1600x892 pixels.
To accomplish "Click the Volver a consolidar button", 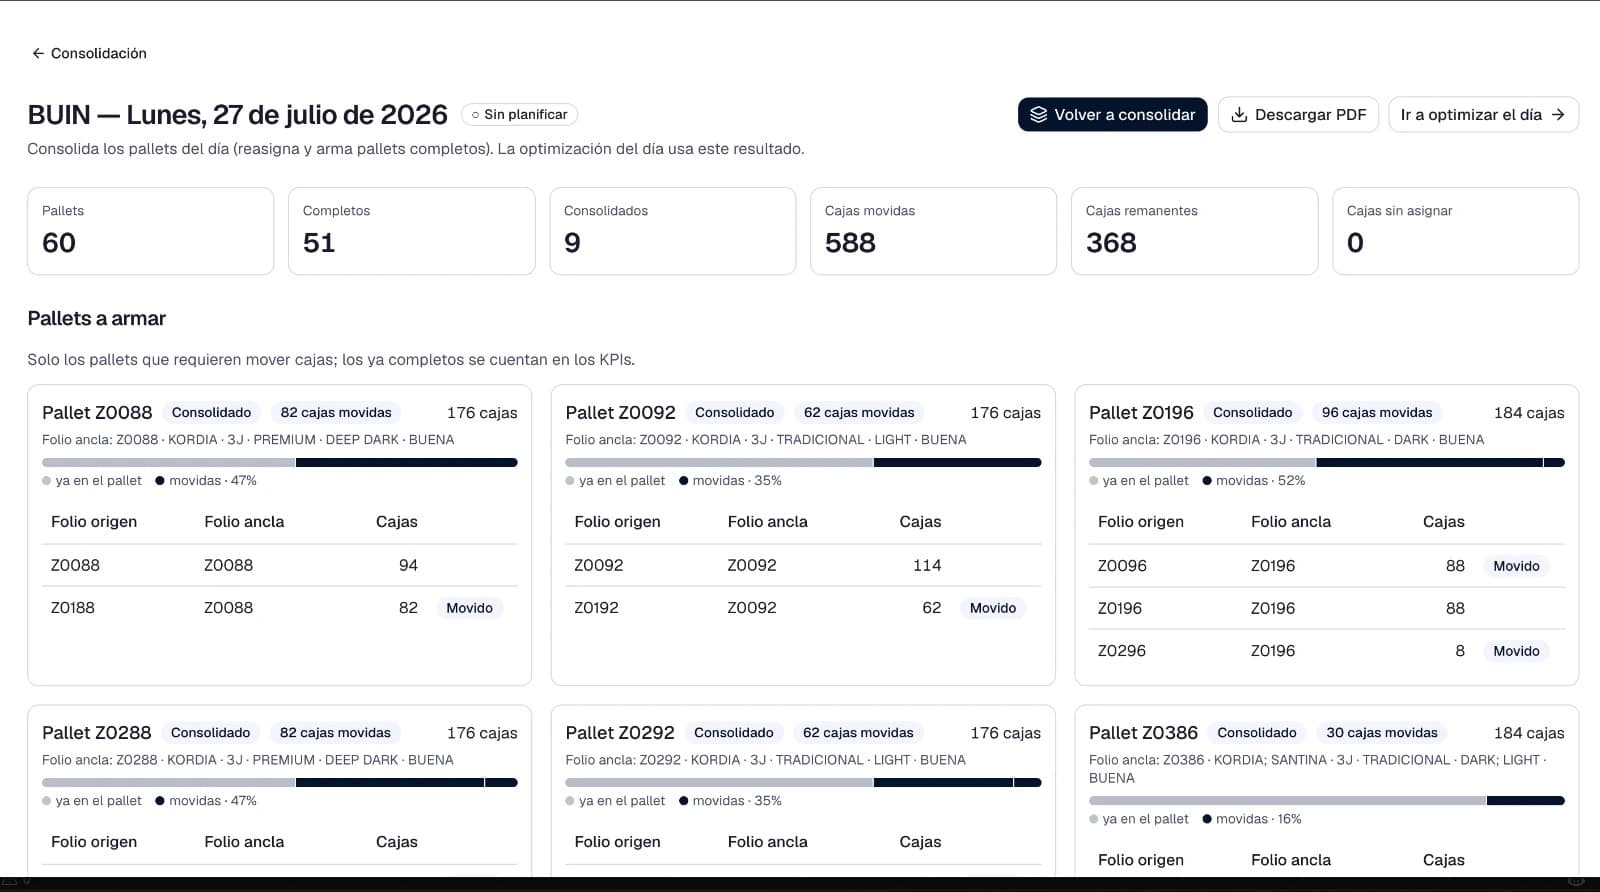I will pyautogui.click(x=1113, y=115).
